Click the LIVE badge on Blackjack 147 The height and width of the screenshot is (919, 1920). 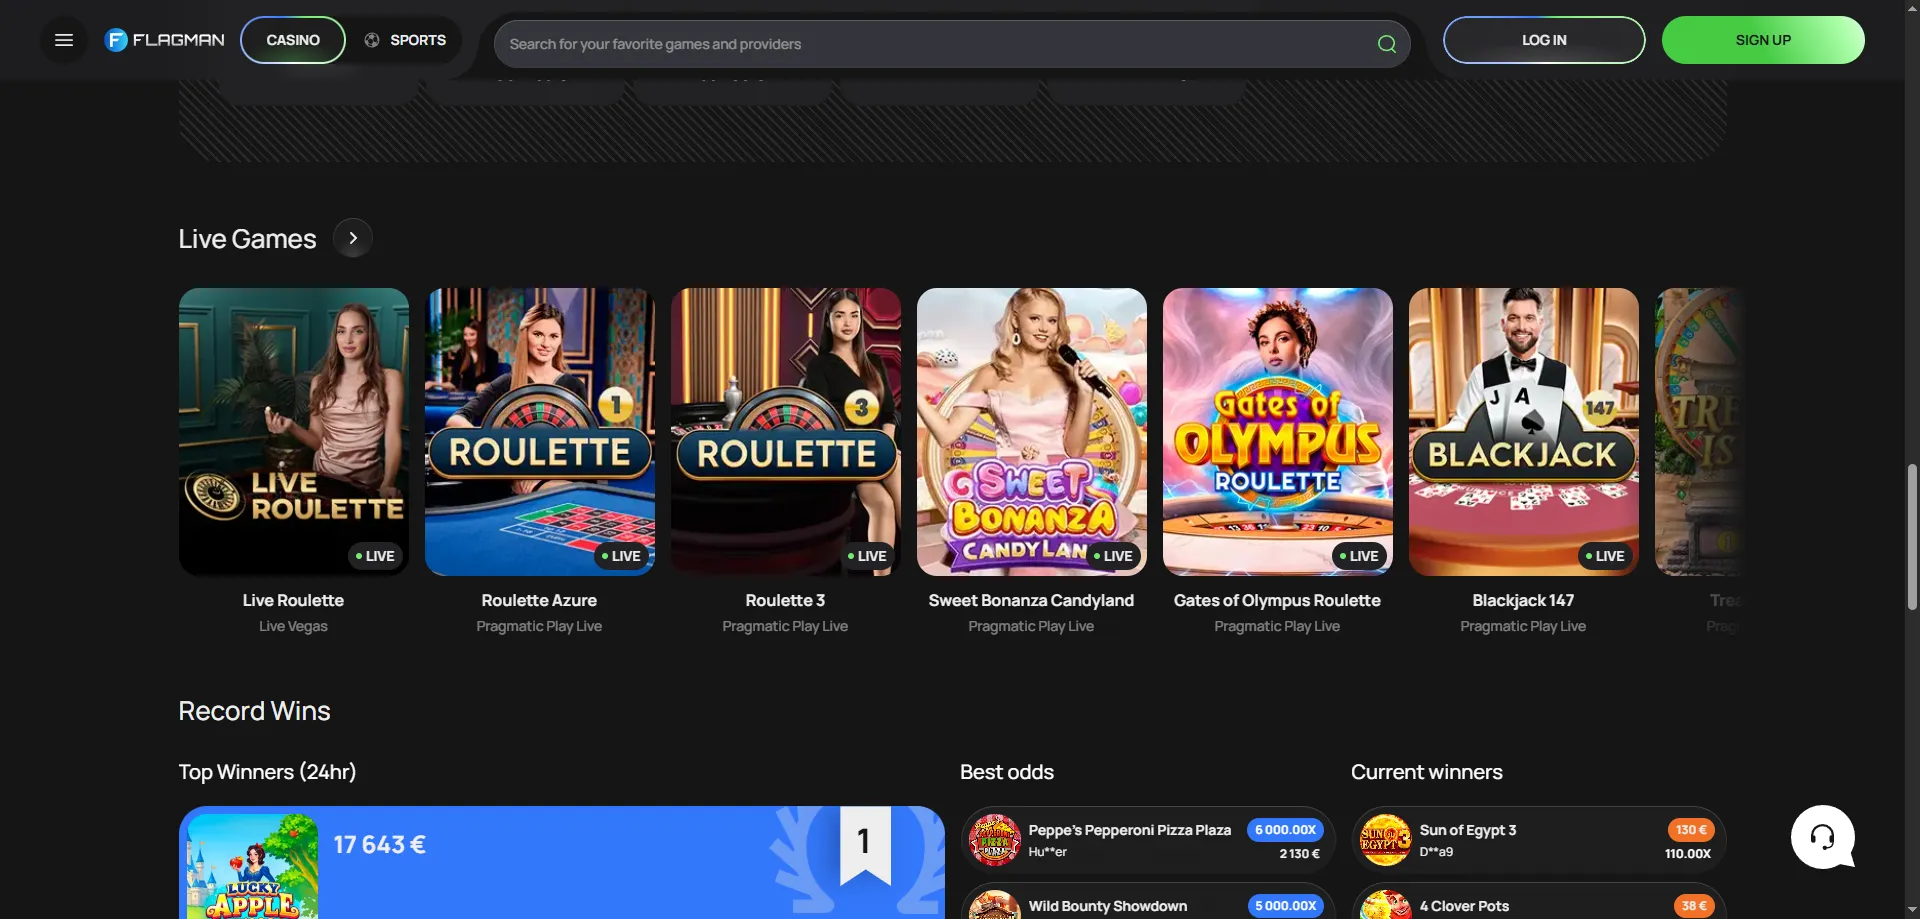(1606, 556)
